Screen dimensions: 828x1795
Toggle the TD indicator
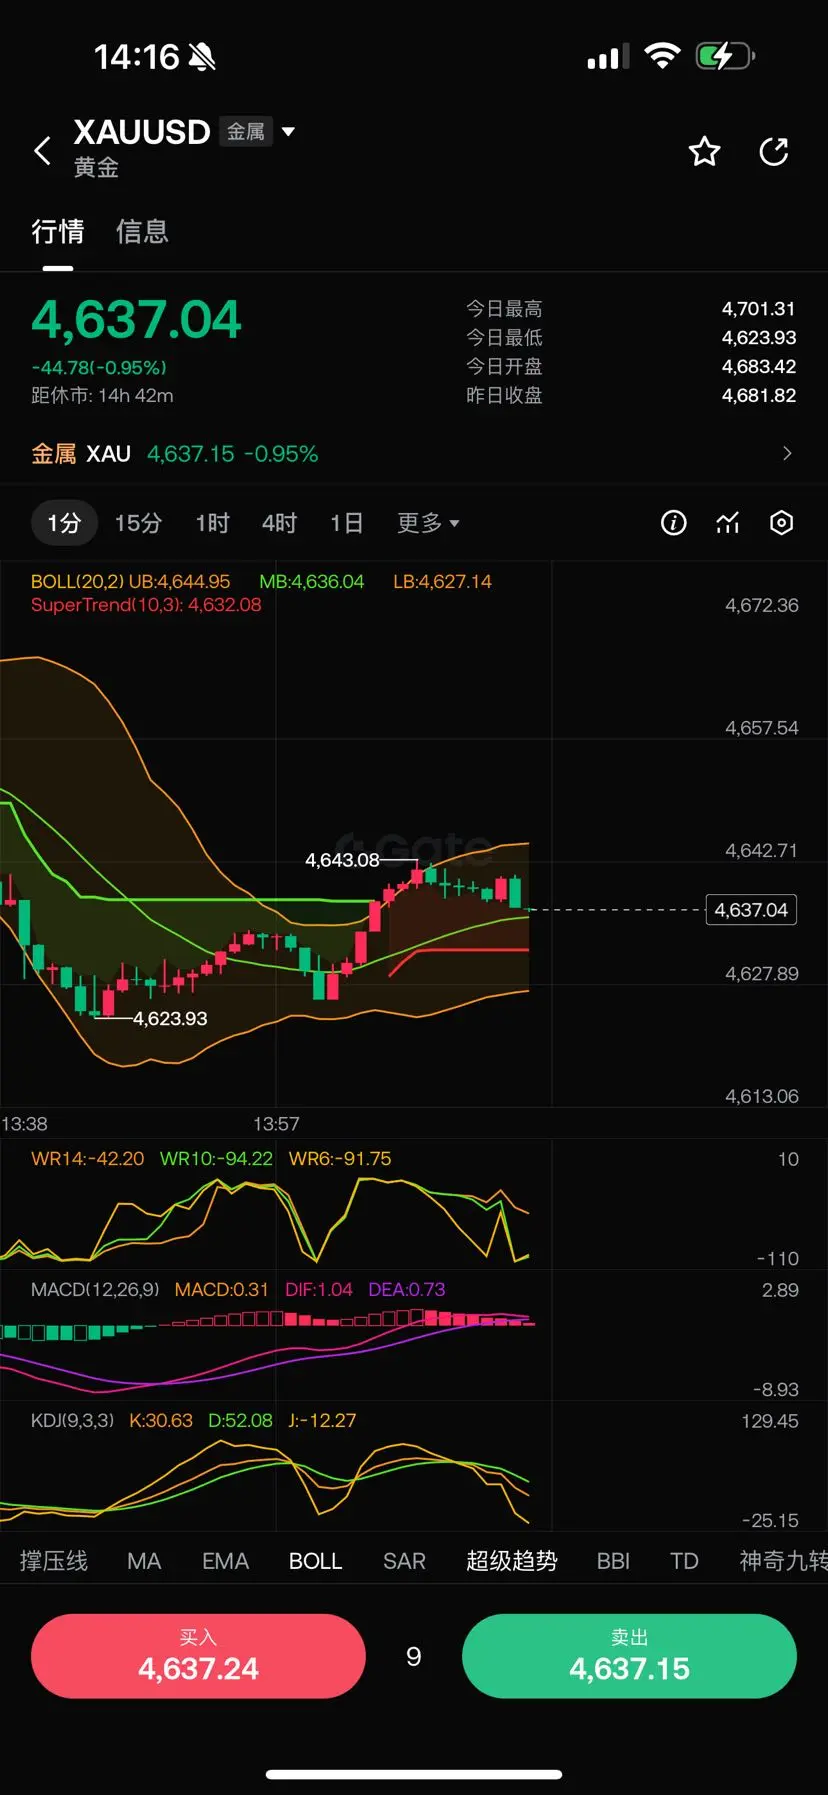click(x=684, y=1561)
